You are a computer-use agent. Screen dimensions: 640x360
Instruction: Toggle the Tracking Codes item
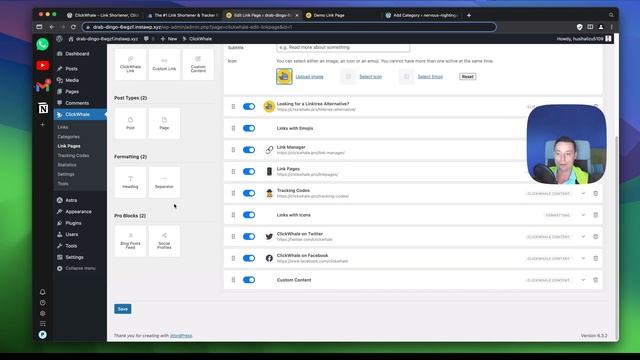click(x=249, y=193)
